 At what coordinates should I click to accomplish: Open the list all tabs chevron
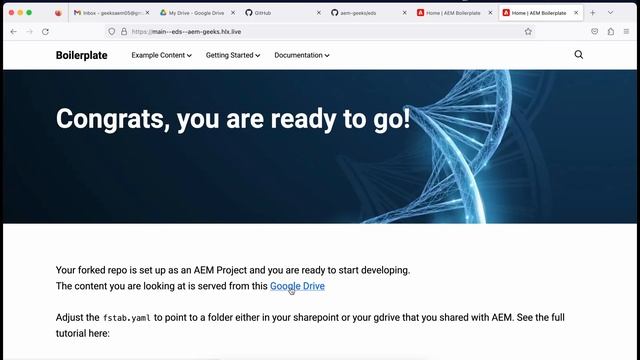610,13
